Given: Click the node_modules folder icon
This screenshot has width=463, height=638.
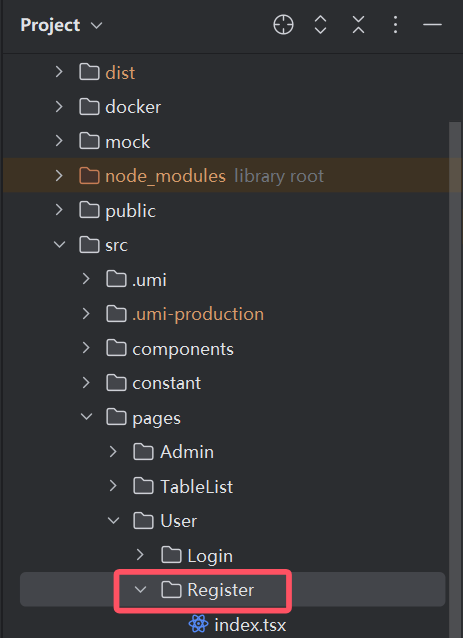Looking at the screenshot, I should point(89,176).
